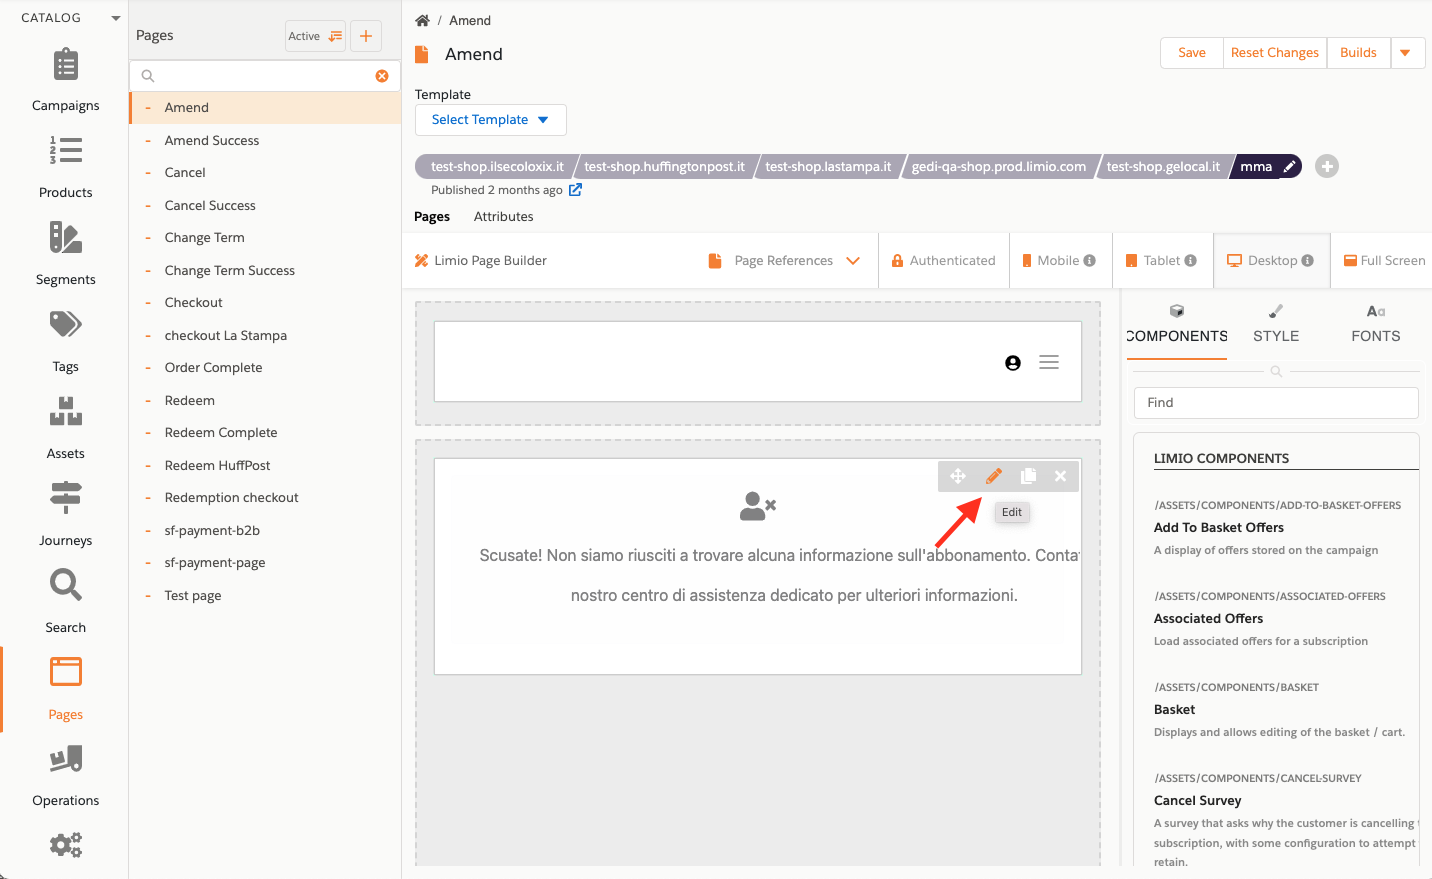
Task: Open the dropdown arrow next to Builds
Action: pyautogui.click(x=1406, y=53)
